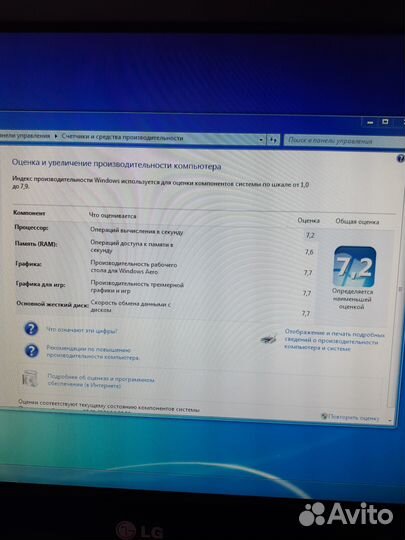This screenshot has width=405, height=540.
Task: Minimize the control panel window
Action: [369, 122]
